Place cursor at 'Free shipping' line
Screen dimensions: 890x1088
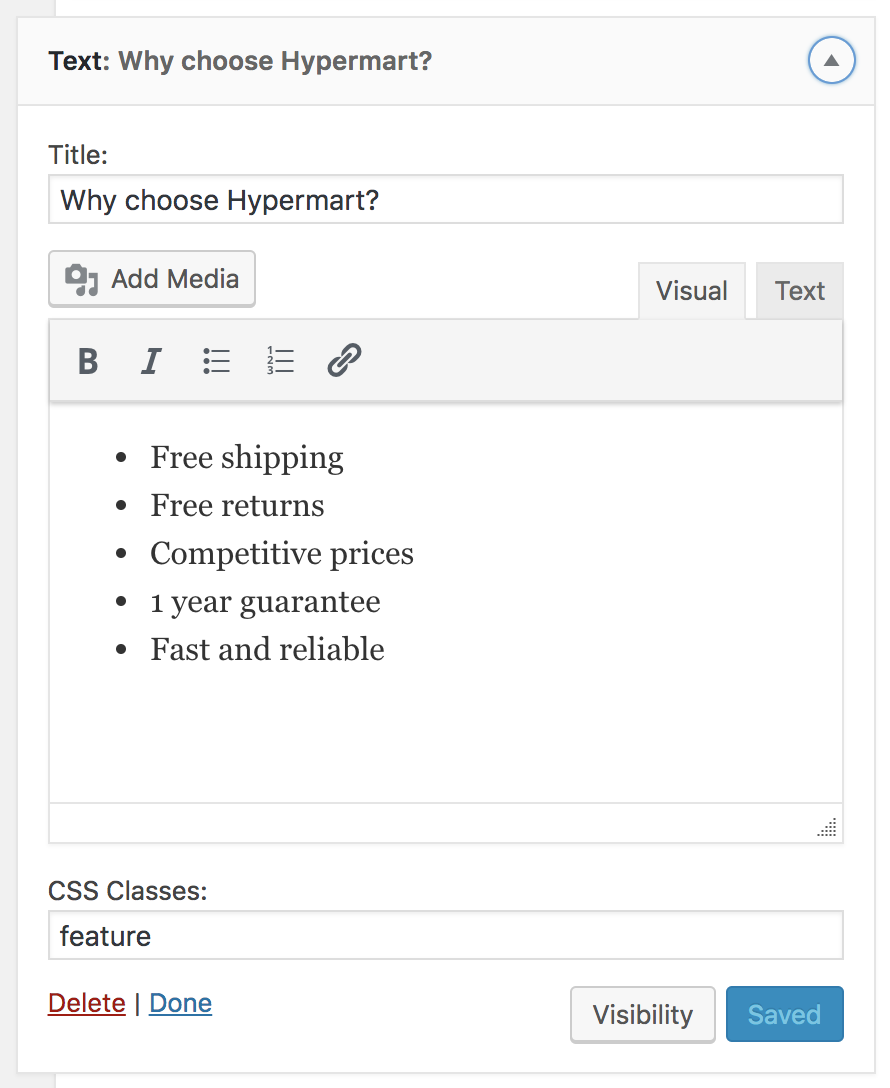247,458
